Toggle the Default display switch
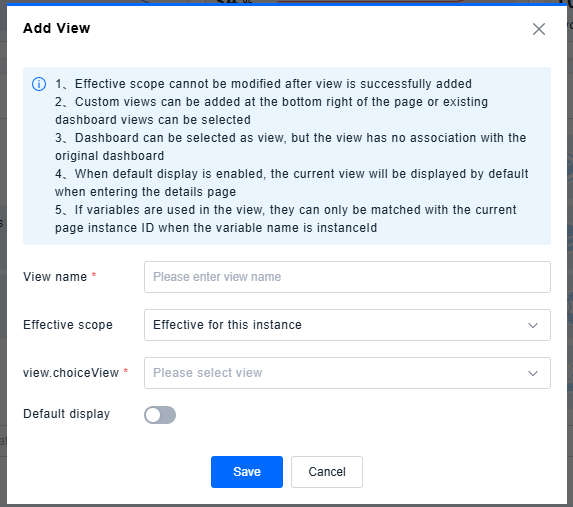The image size is (573, 507). coord(160,415)
